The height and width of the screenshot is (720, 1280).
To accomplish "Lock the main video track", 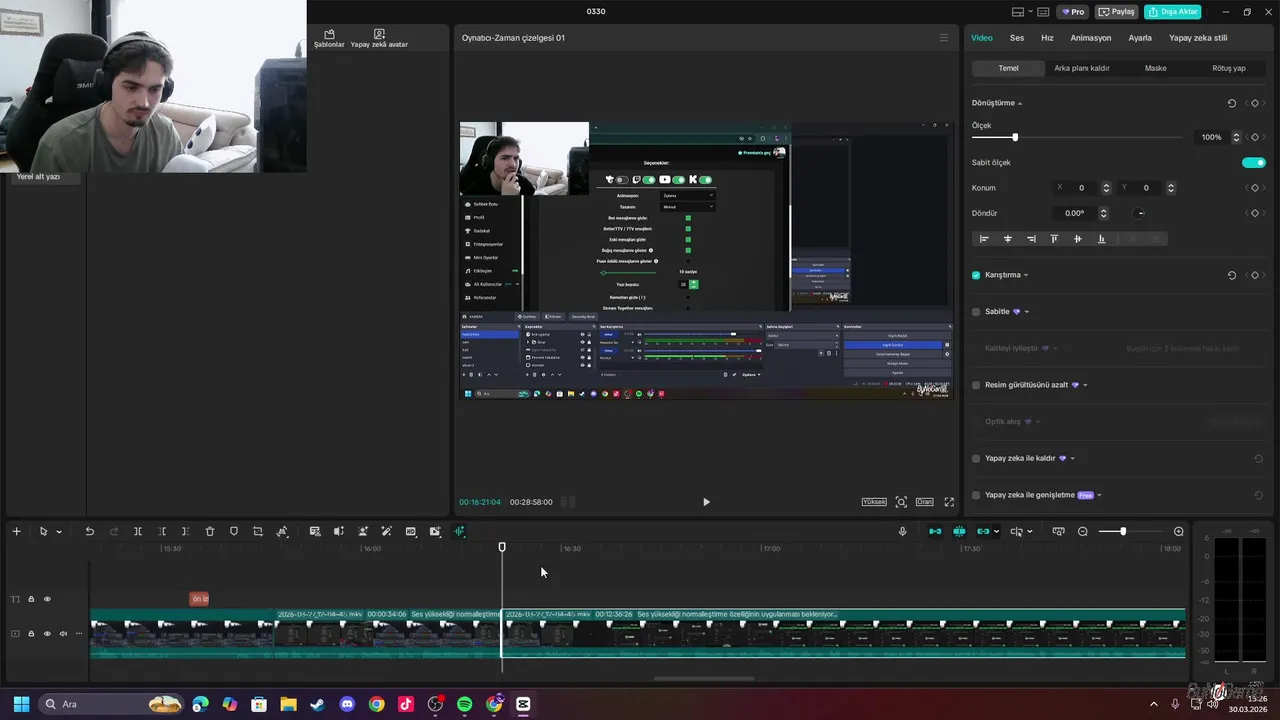I will tap(31, 633).
